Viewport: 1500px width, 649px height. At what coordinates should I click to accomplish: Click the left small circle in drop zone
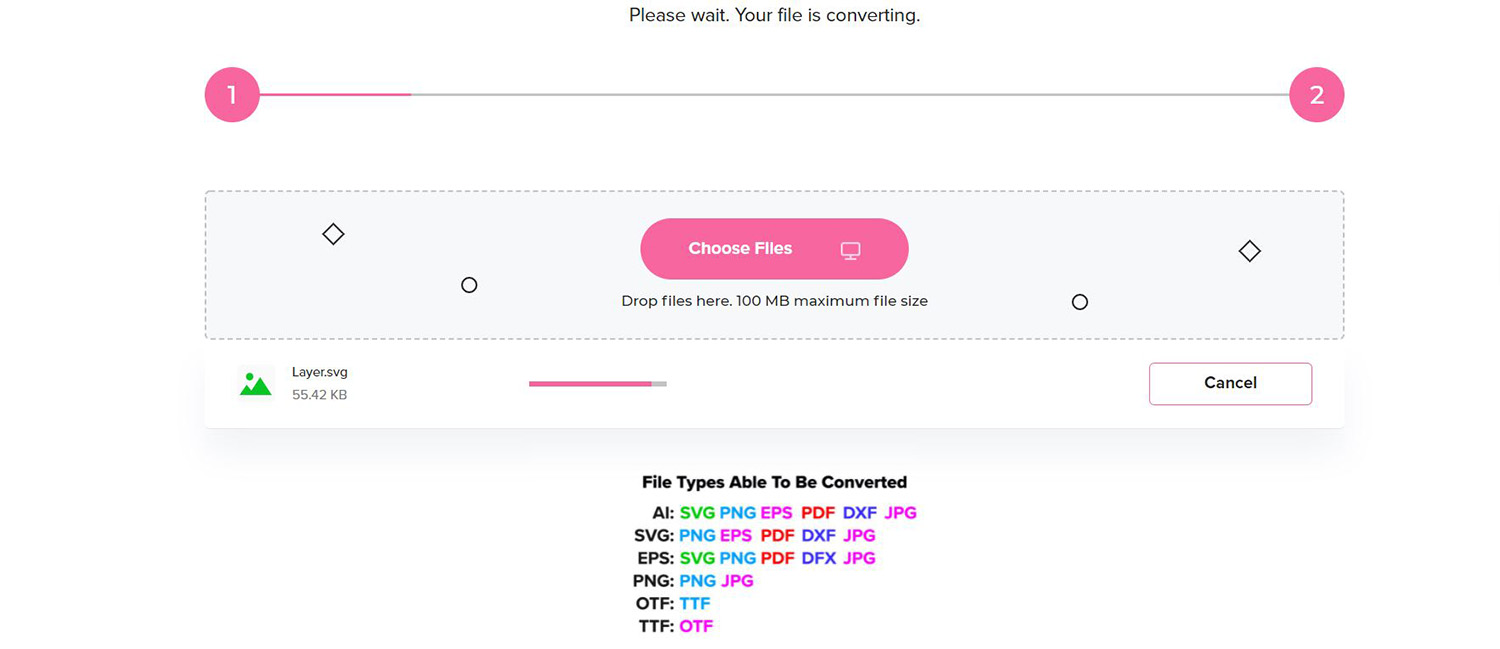point(469,285)
